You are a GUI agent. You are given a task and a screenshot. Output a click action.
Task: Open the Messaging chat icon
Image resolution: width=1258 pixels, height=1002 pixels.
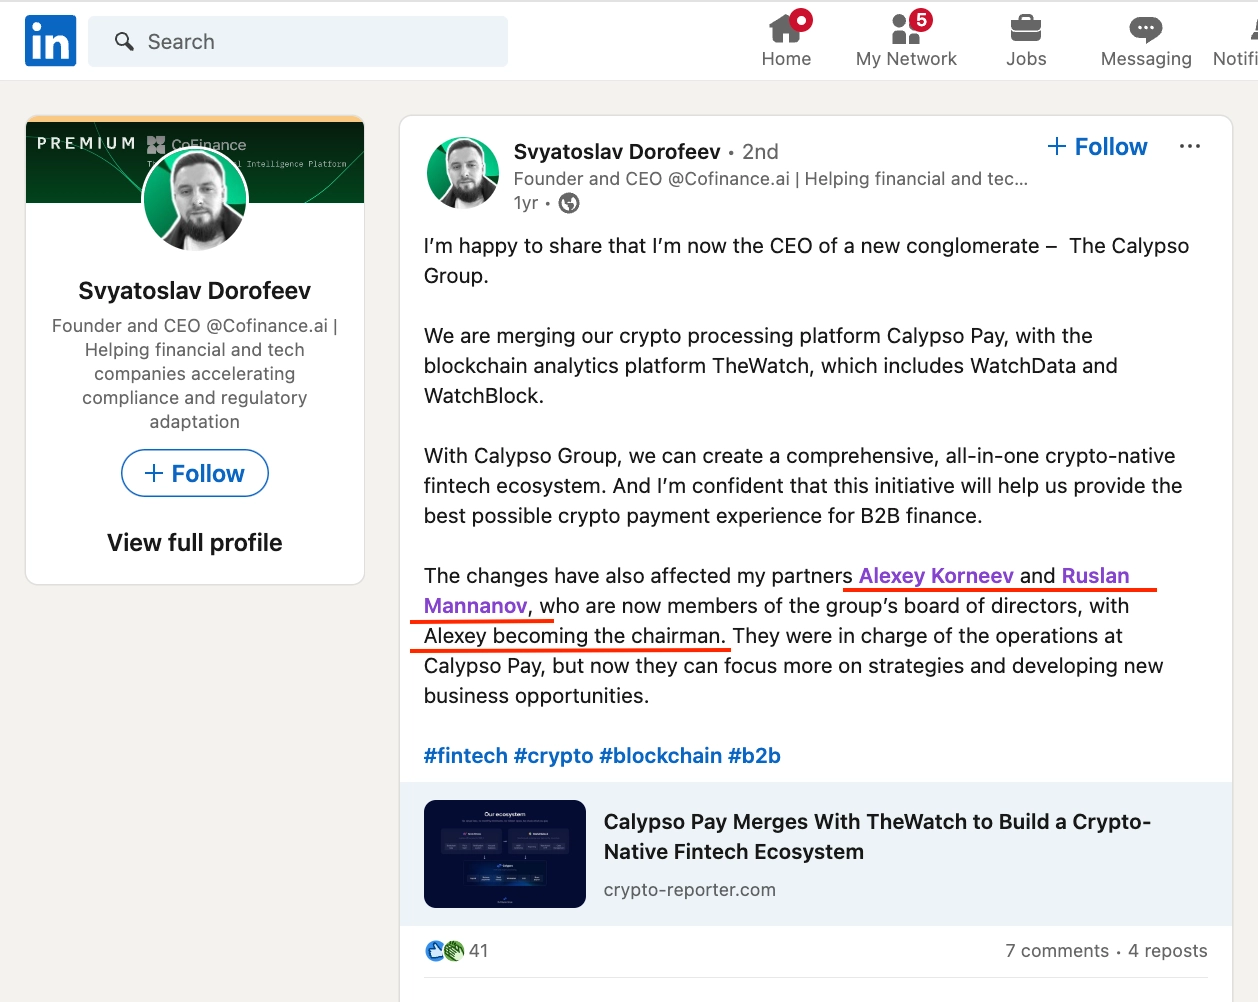click(x=1146, y=29)
